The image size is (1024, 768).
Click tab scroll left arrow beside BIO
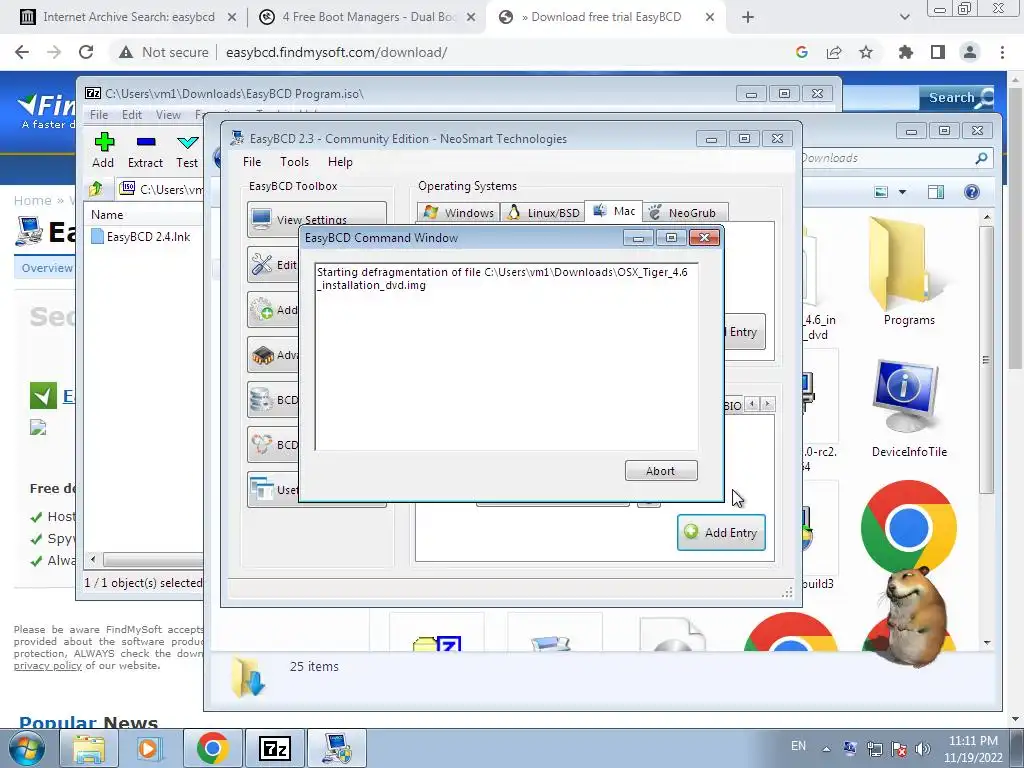[x=752, y=404]
